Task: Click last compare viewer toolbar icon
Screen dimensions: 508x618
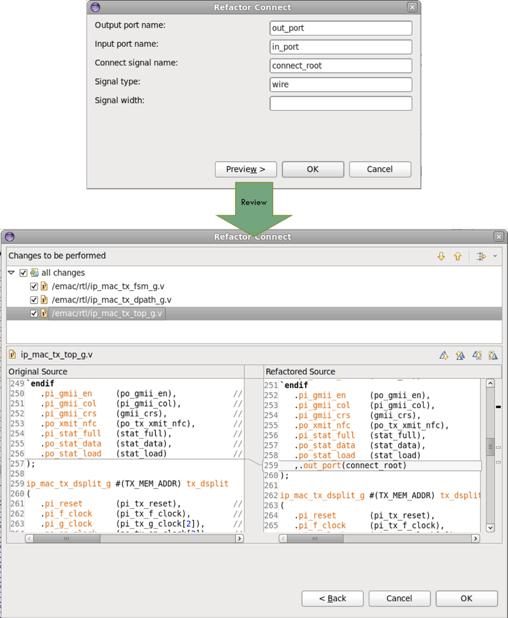Action: pyautogui.click(x=493, y=356)
